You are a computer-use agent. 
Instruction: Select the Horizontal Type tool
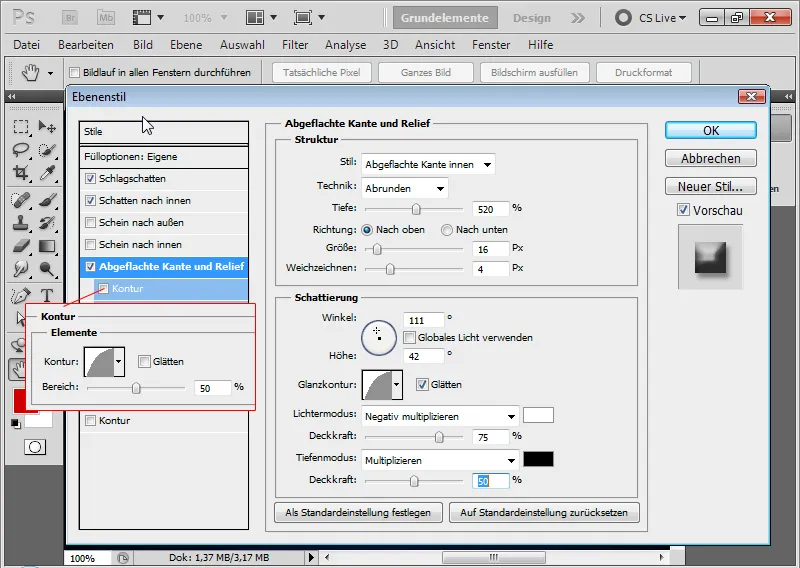[x=47, y=295]
